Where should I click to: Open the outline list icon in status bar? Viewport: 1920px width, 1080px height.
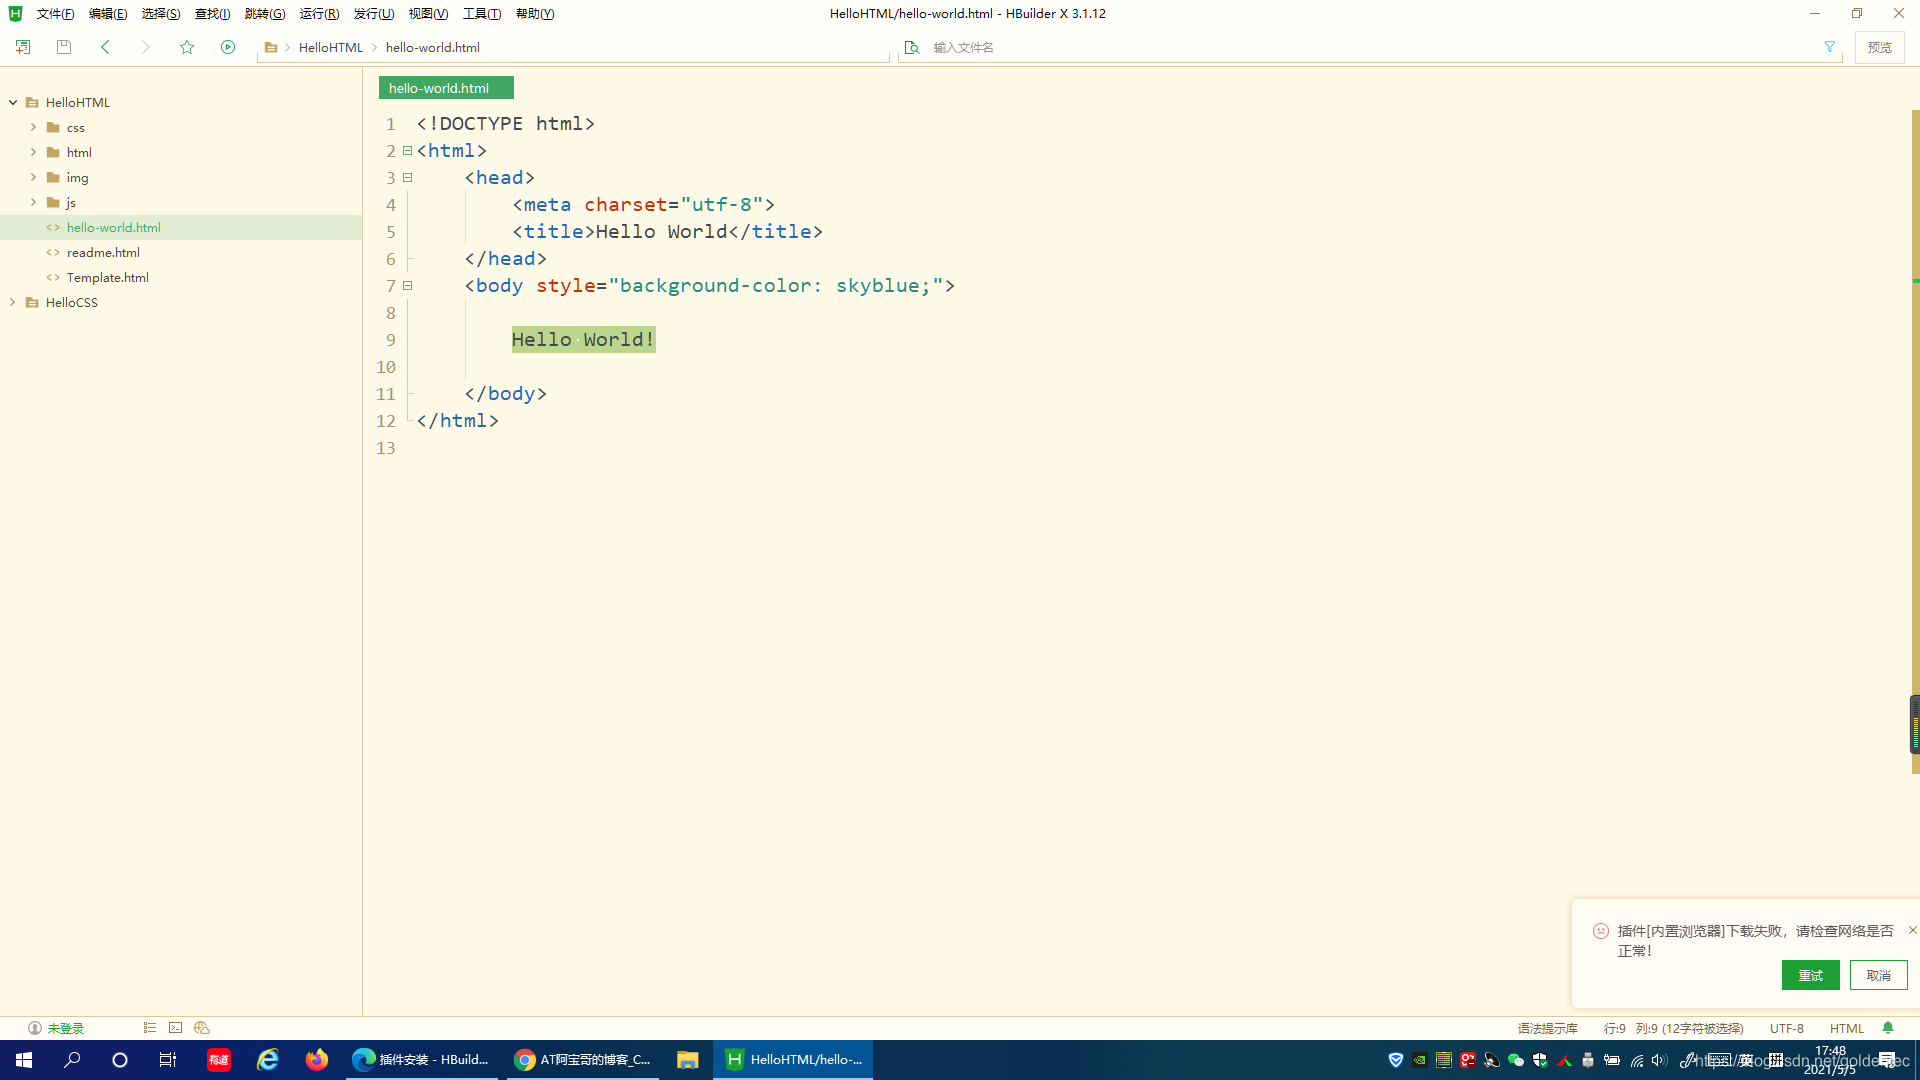[150, 1028]
